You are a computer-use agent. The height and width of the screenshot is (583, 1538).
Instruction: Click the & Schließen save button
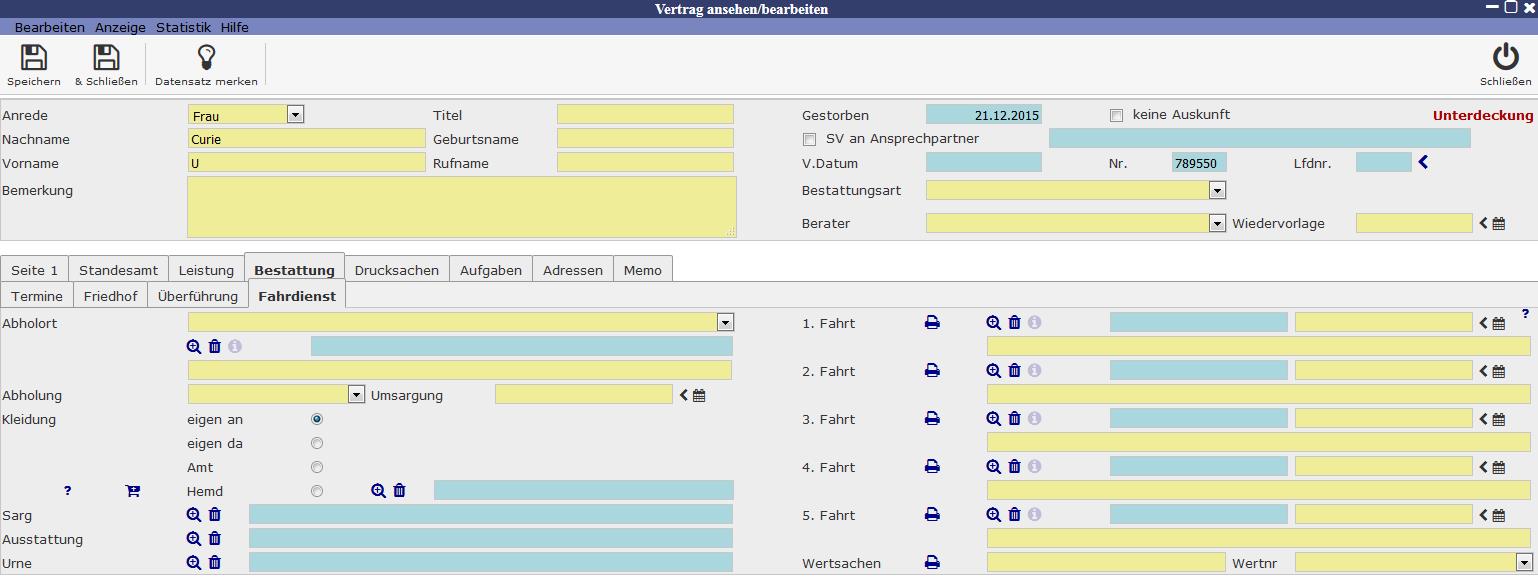[x=106, y=65]
